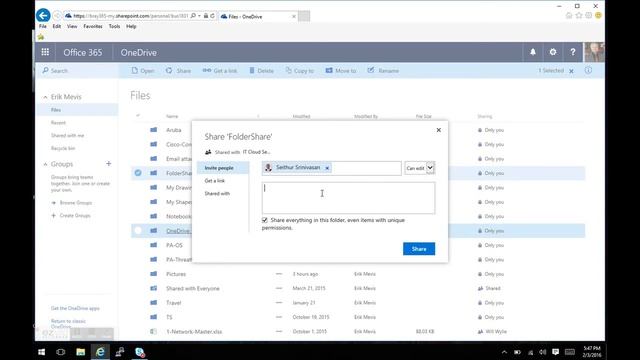Click the Share command in OneDrive toolbar
This screenshot has height=360, width=640.
pyautogui.click(x=178, y=71)
